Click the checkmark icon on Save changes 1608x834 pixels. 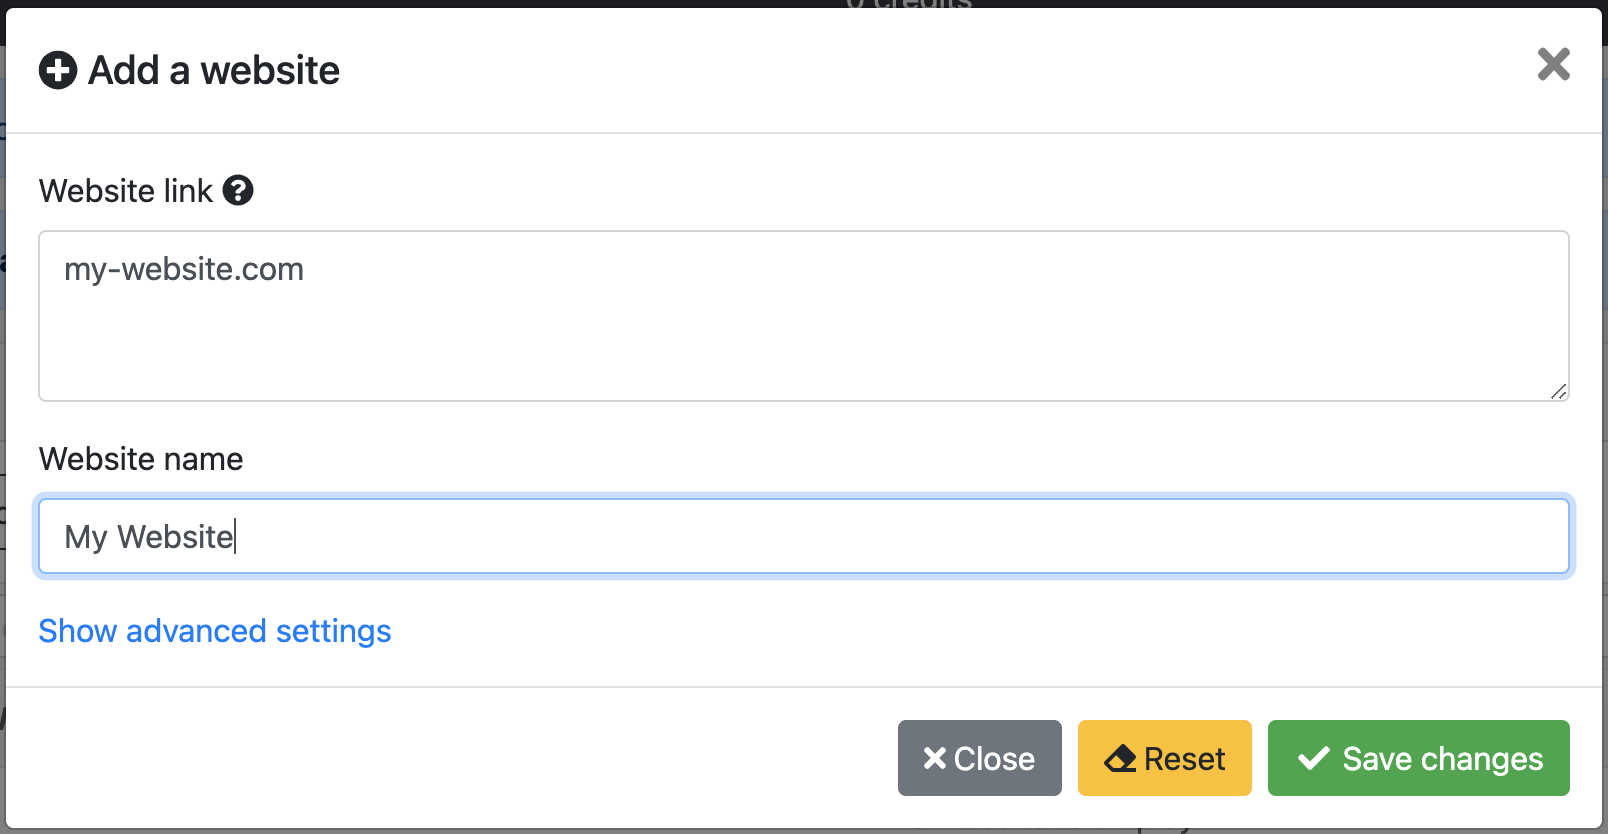point(1314,758)
